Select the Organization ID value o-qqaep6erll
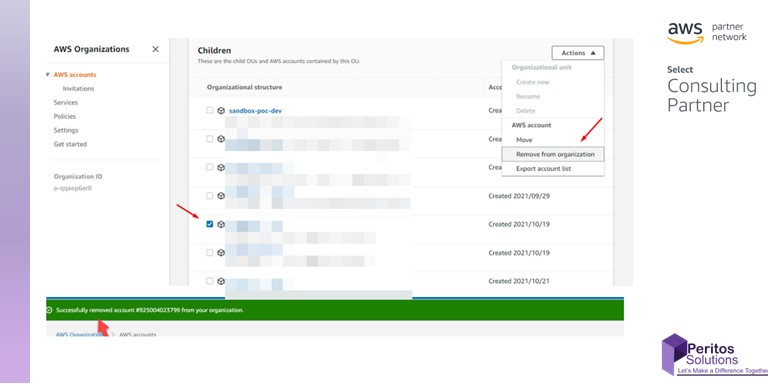 (72, 188)
